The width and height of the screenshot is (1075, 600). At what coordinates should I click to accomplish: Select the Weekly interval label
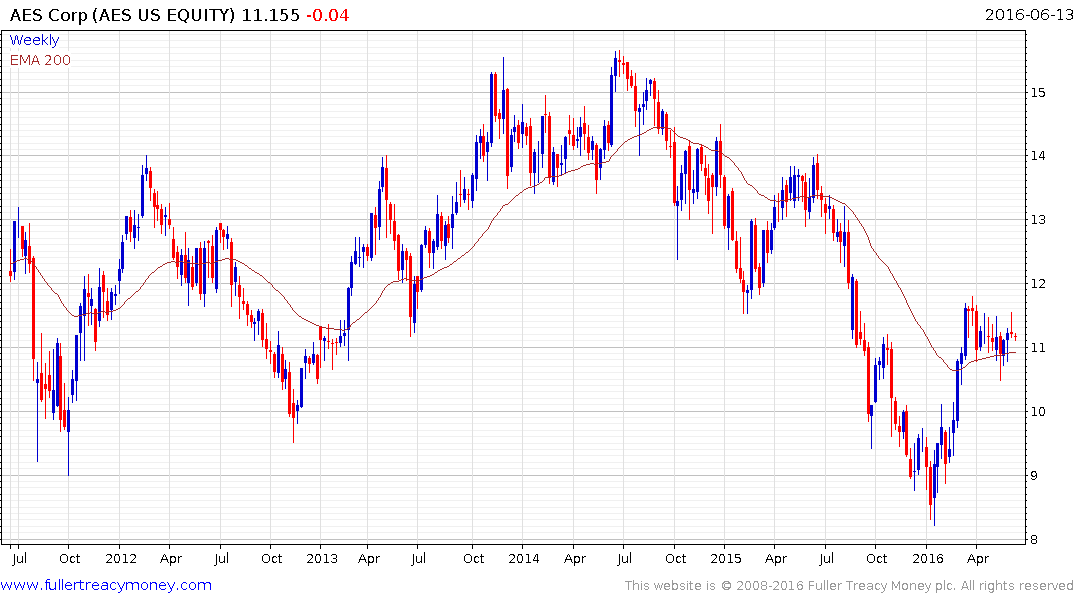click(34, 40)
